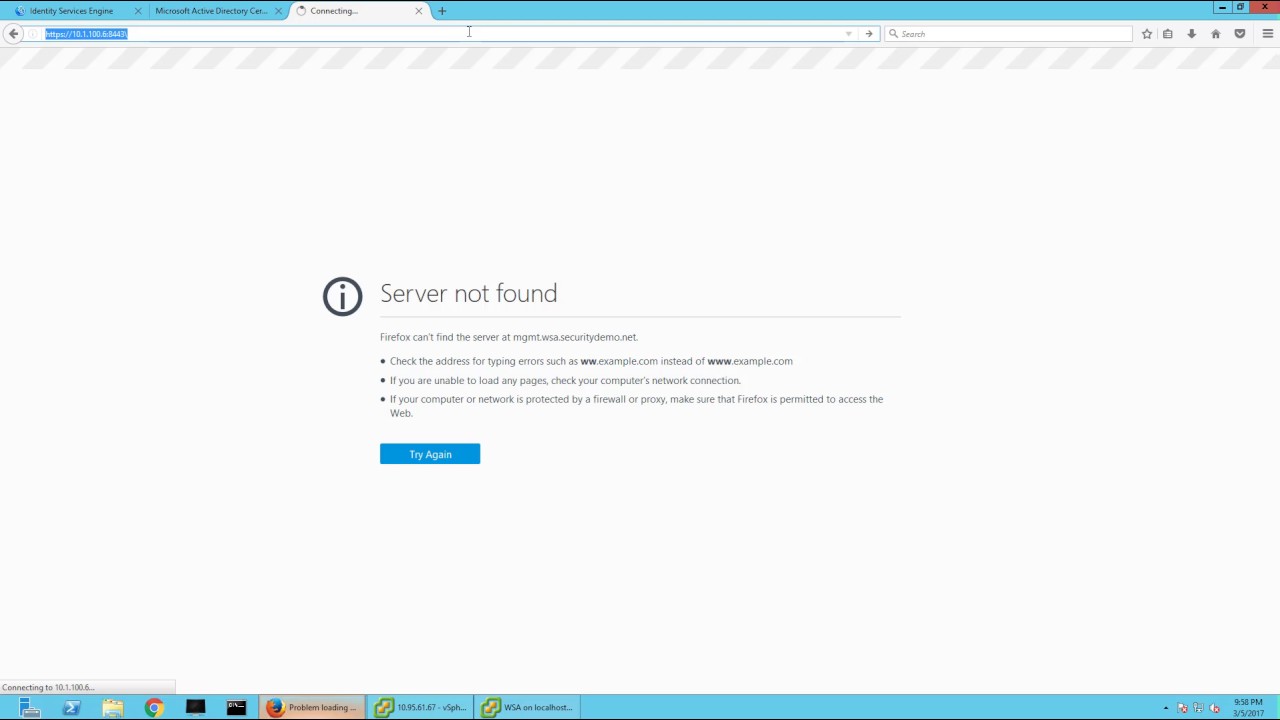
Task: Click the clock showing 9:58 PM
Action: pyautogui.click(x=1249, y=708)
